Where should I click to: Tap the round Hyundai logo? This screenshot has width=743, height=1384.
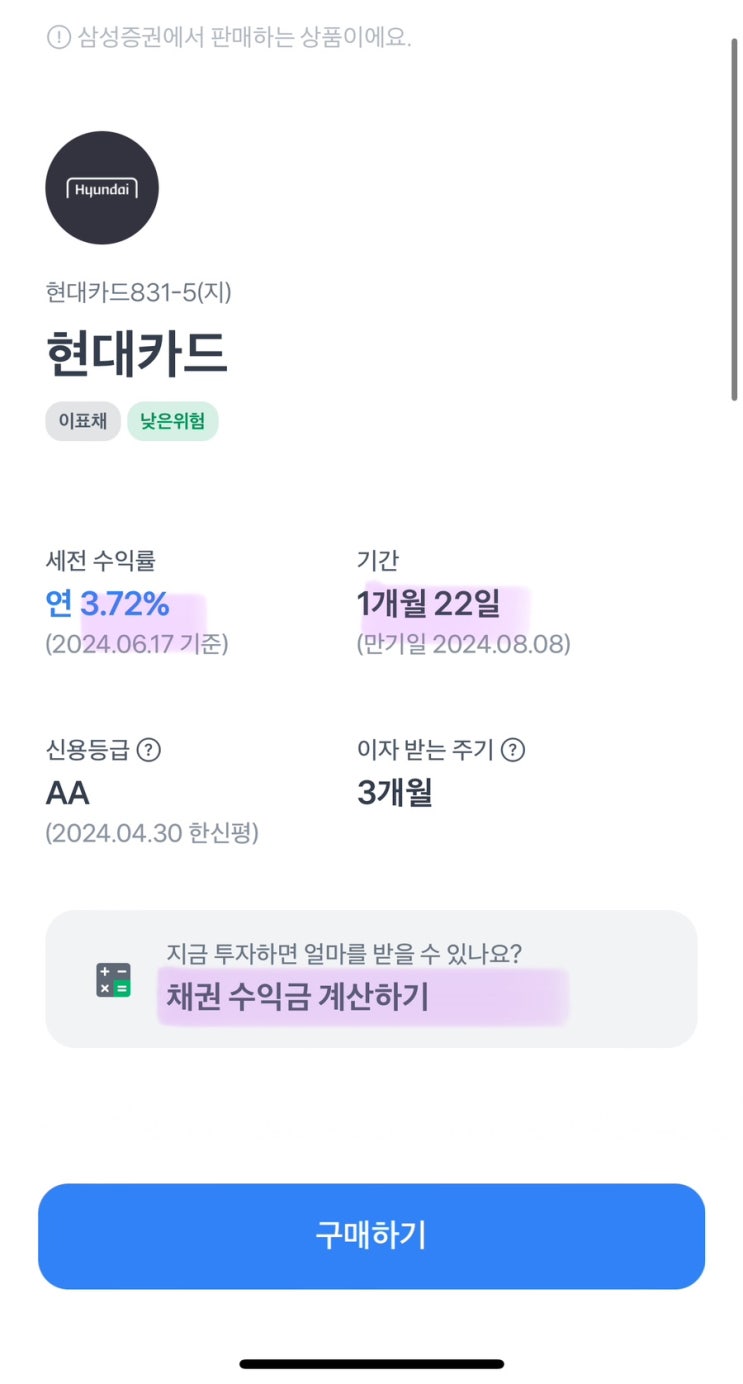(102, 188)
